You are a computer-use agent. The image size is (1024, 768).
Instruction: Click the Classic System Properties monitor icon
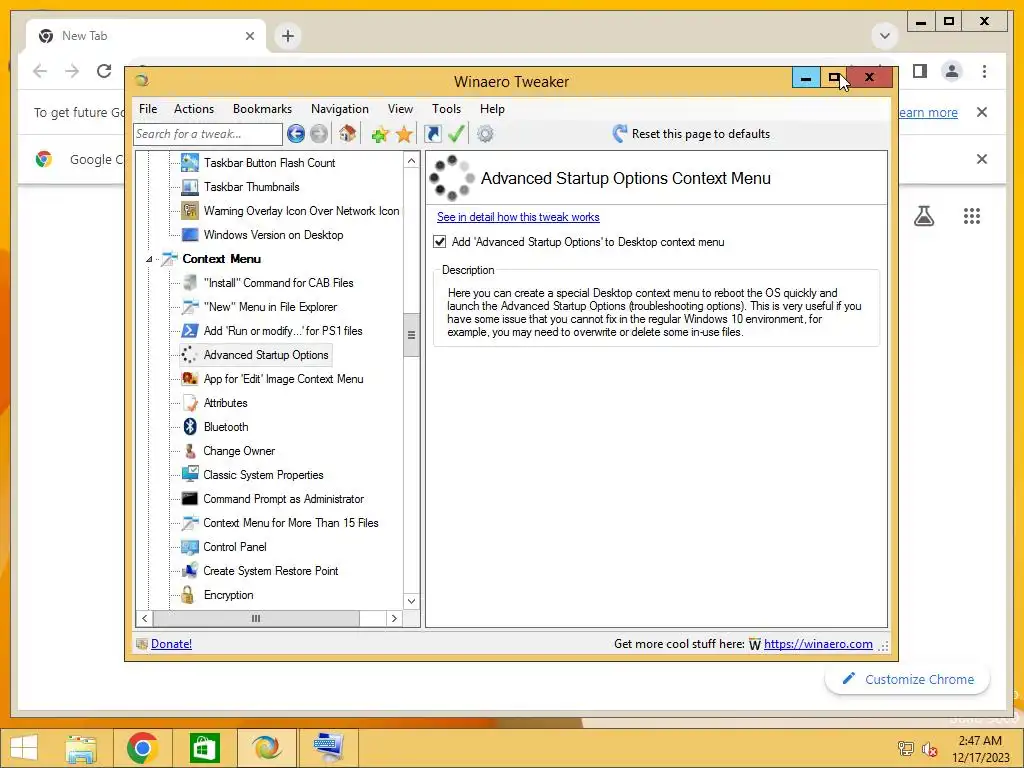tap(190, 474)
